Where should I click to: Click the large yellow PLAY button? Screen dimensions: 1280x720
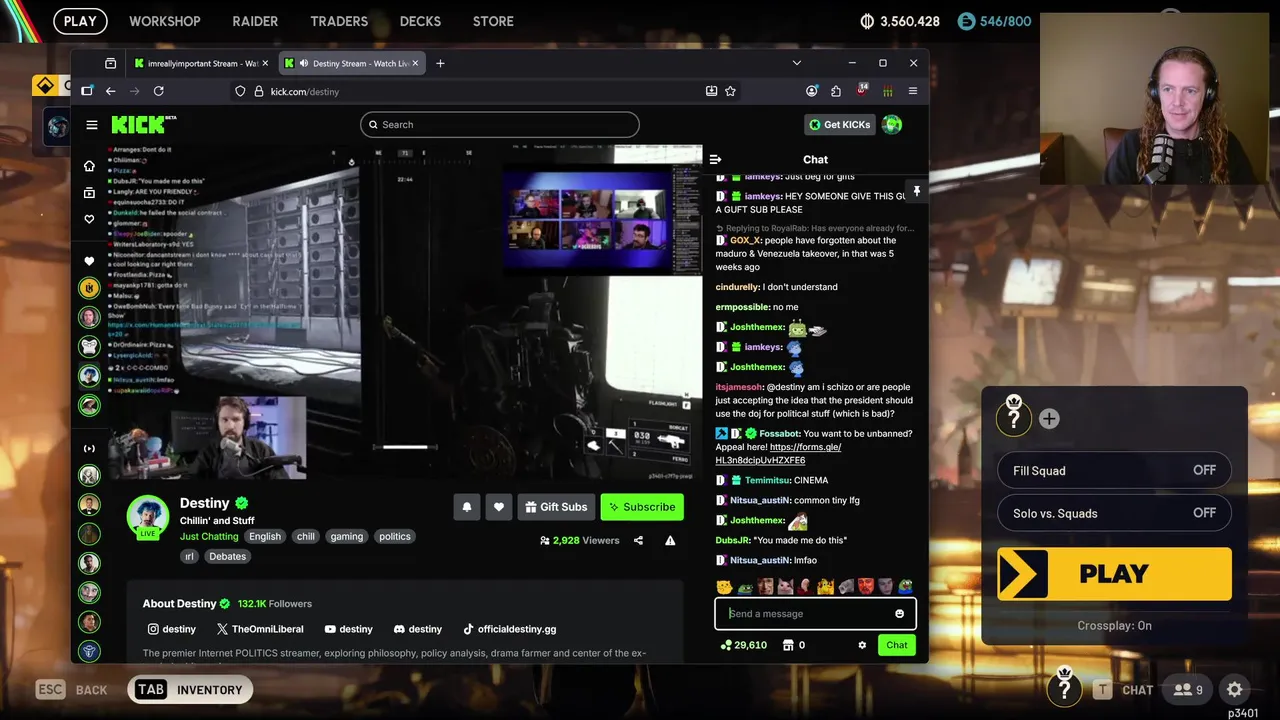click(1115, 574)
